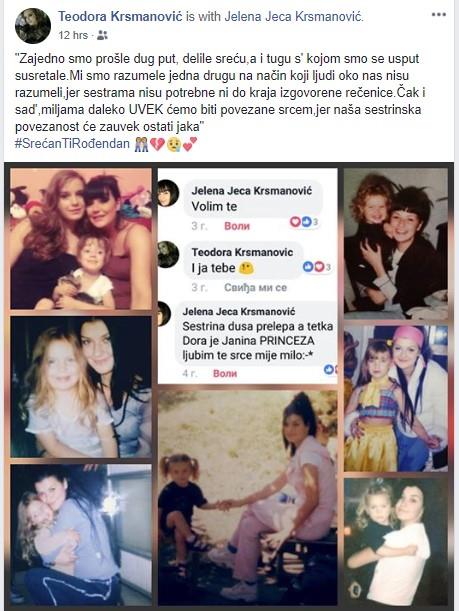Click reaction icons on the 'Volim te' comment
Viewport: 459px width, 611px height.
(x=304, y=222)
